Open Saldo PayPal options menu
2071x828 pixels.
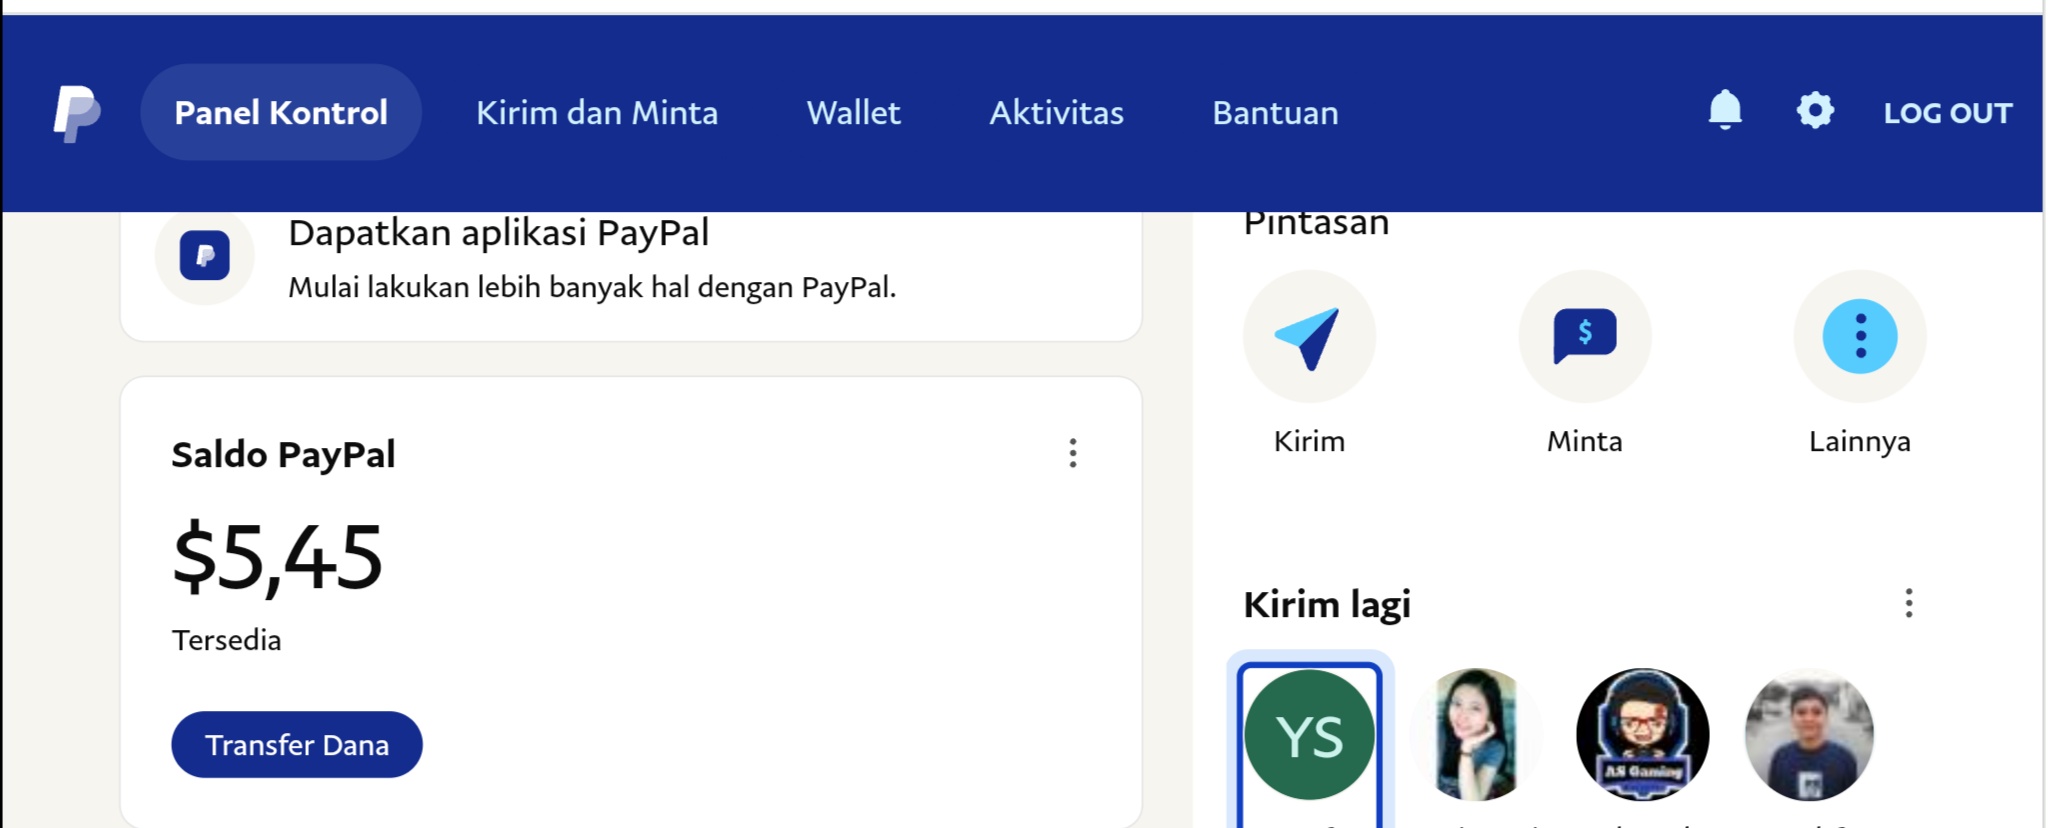1073,453
